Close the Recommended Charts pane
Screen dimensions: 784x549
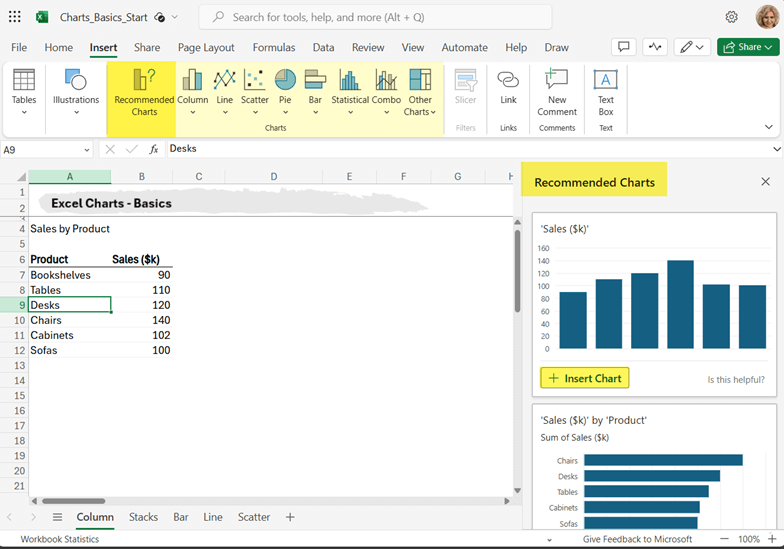click(765, 182)
